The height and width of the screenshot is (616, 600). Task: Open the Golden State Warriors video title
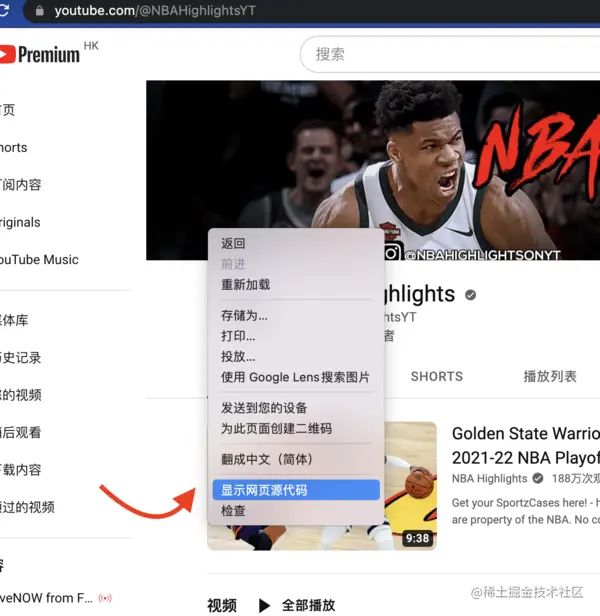(x=526, y=446)
